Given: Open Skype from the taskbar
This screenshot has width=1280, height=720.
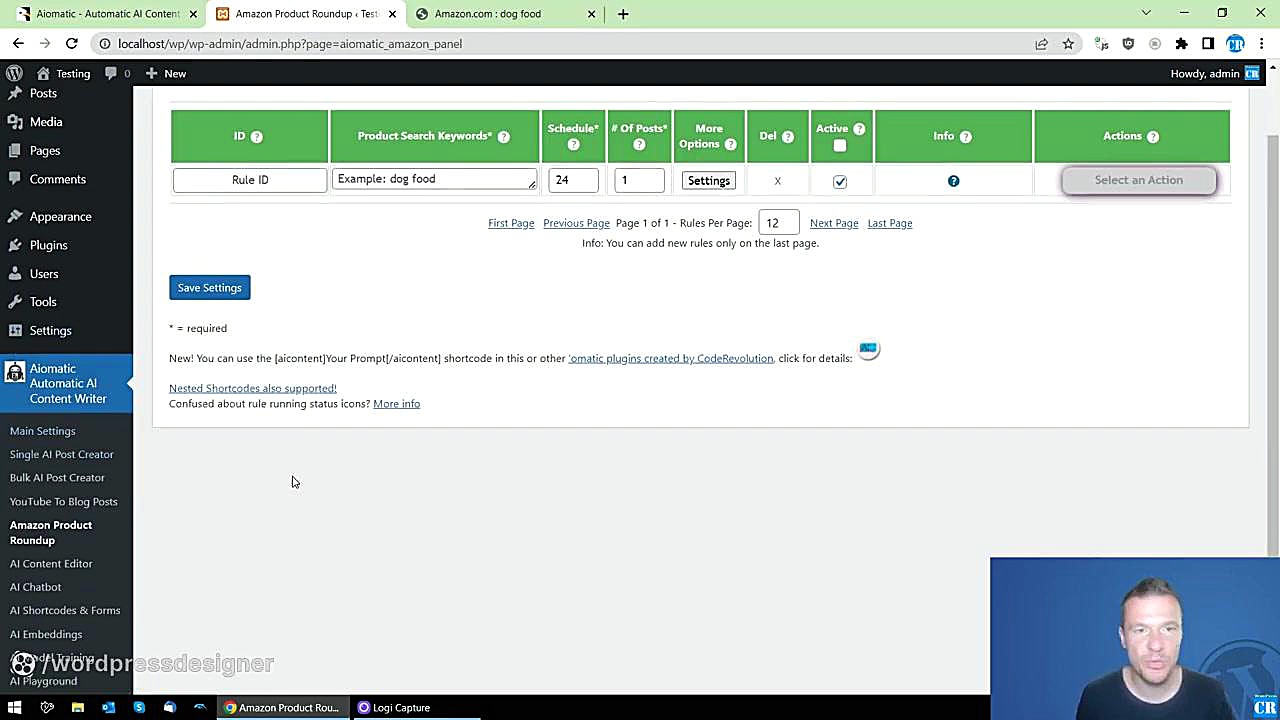Looking at the screenshot, I should click(x=139, y=707).
